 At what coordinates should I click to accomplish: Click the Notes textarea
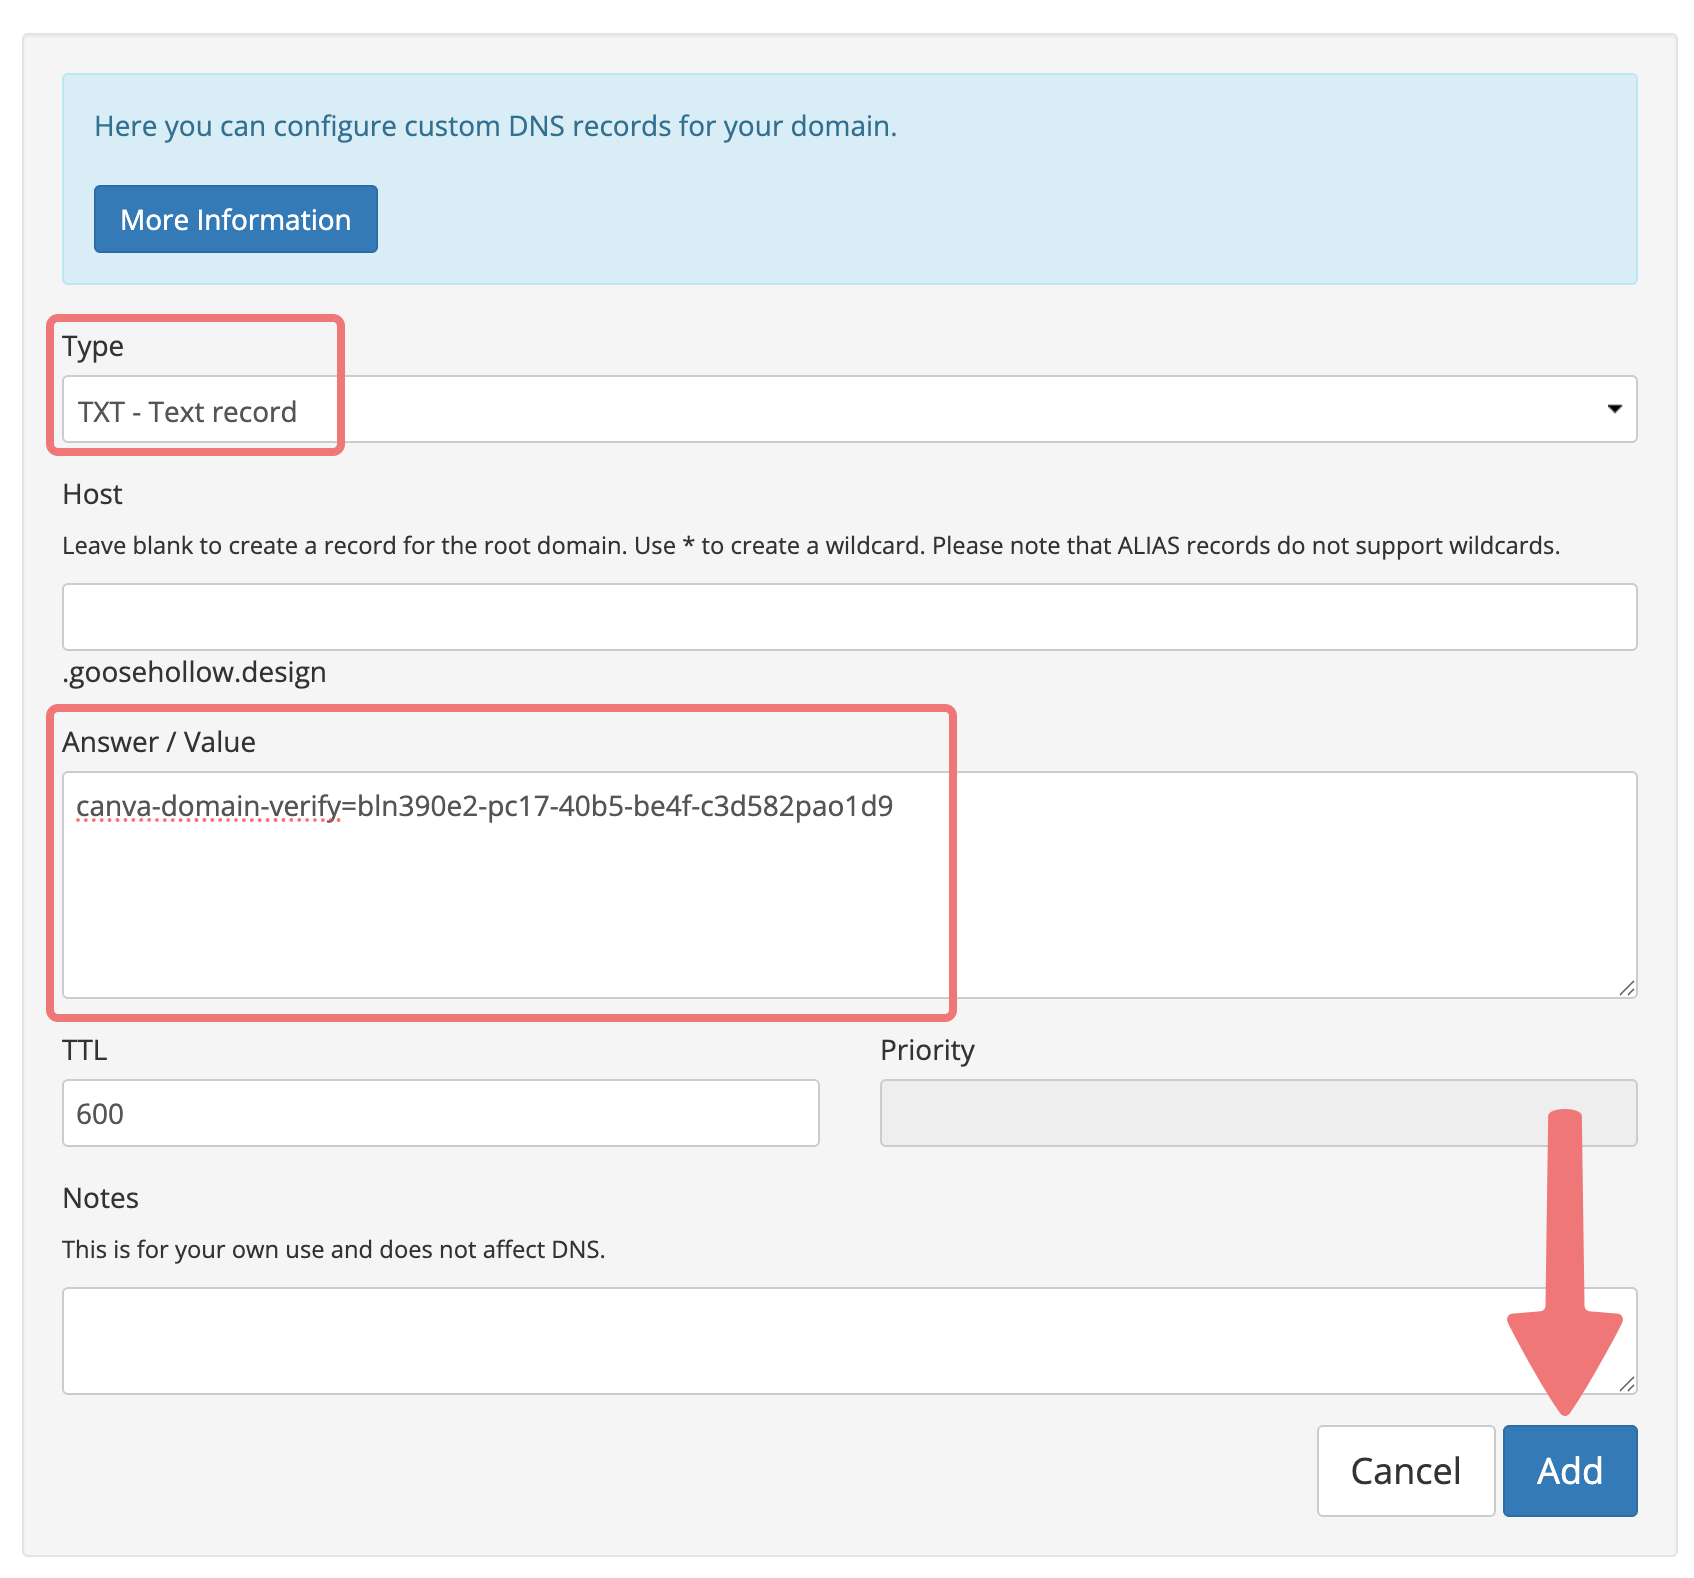click(x=849, y=1341)
